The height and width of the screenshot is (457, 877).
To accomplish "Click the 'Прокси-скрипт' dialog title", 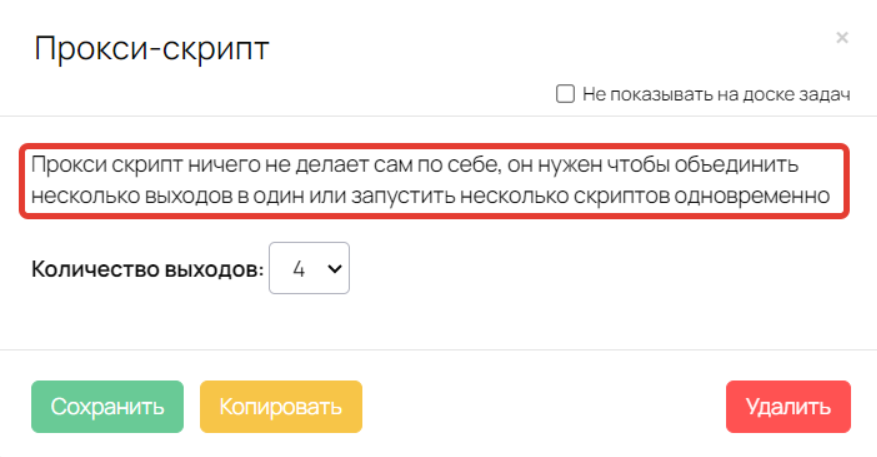I will (152, 49).
